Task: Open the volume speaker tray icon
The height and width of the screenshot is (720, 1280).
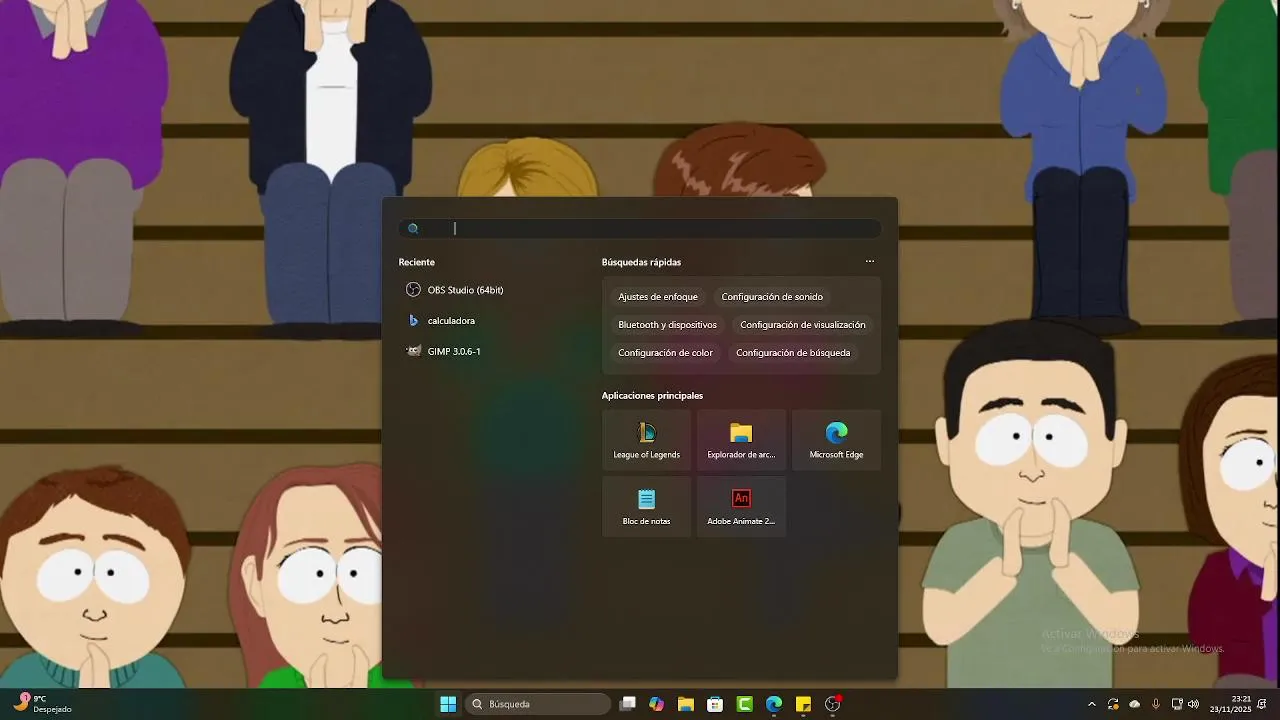Action: [x=1193, y=704]
